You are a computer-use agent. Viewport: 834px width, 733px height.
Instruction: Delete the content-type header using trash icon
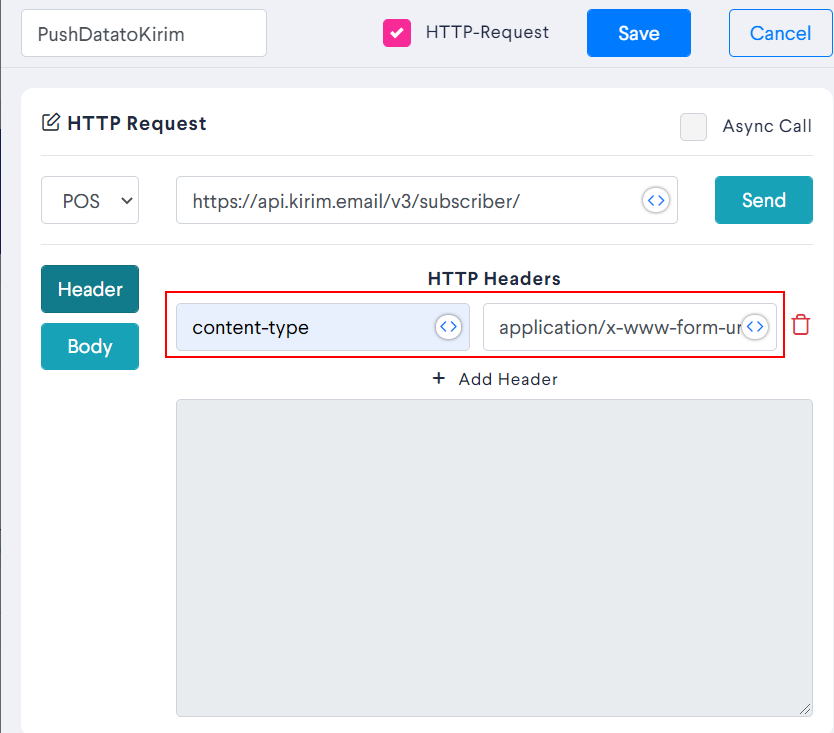[799, 324]
